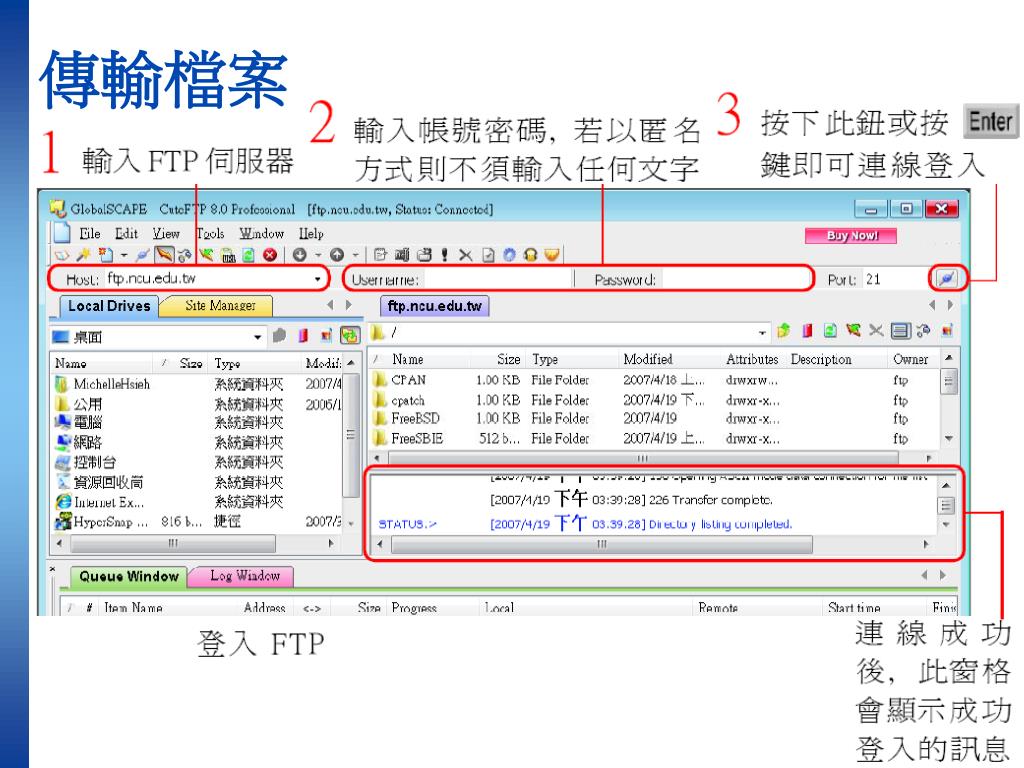Click the Connect button next to Port
The width and height of the screenshot is (1024, 768).
coord(946,279)
